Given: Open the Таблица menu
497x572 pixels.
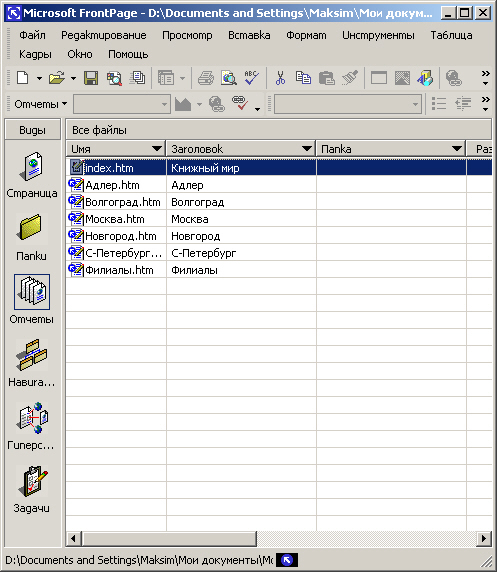Looking at the screenshot, I should [451, 35].
